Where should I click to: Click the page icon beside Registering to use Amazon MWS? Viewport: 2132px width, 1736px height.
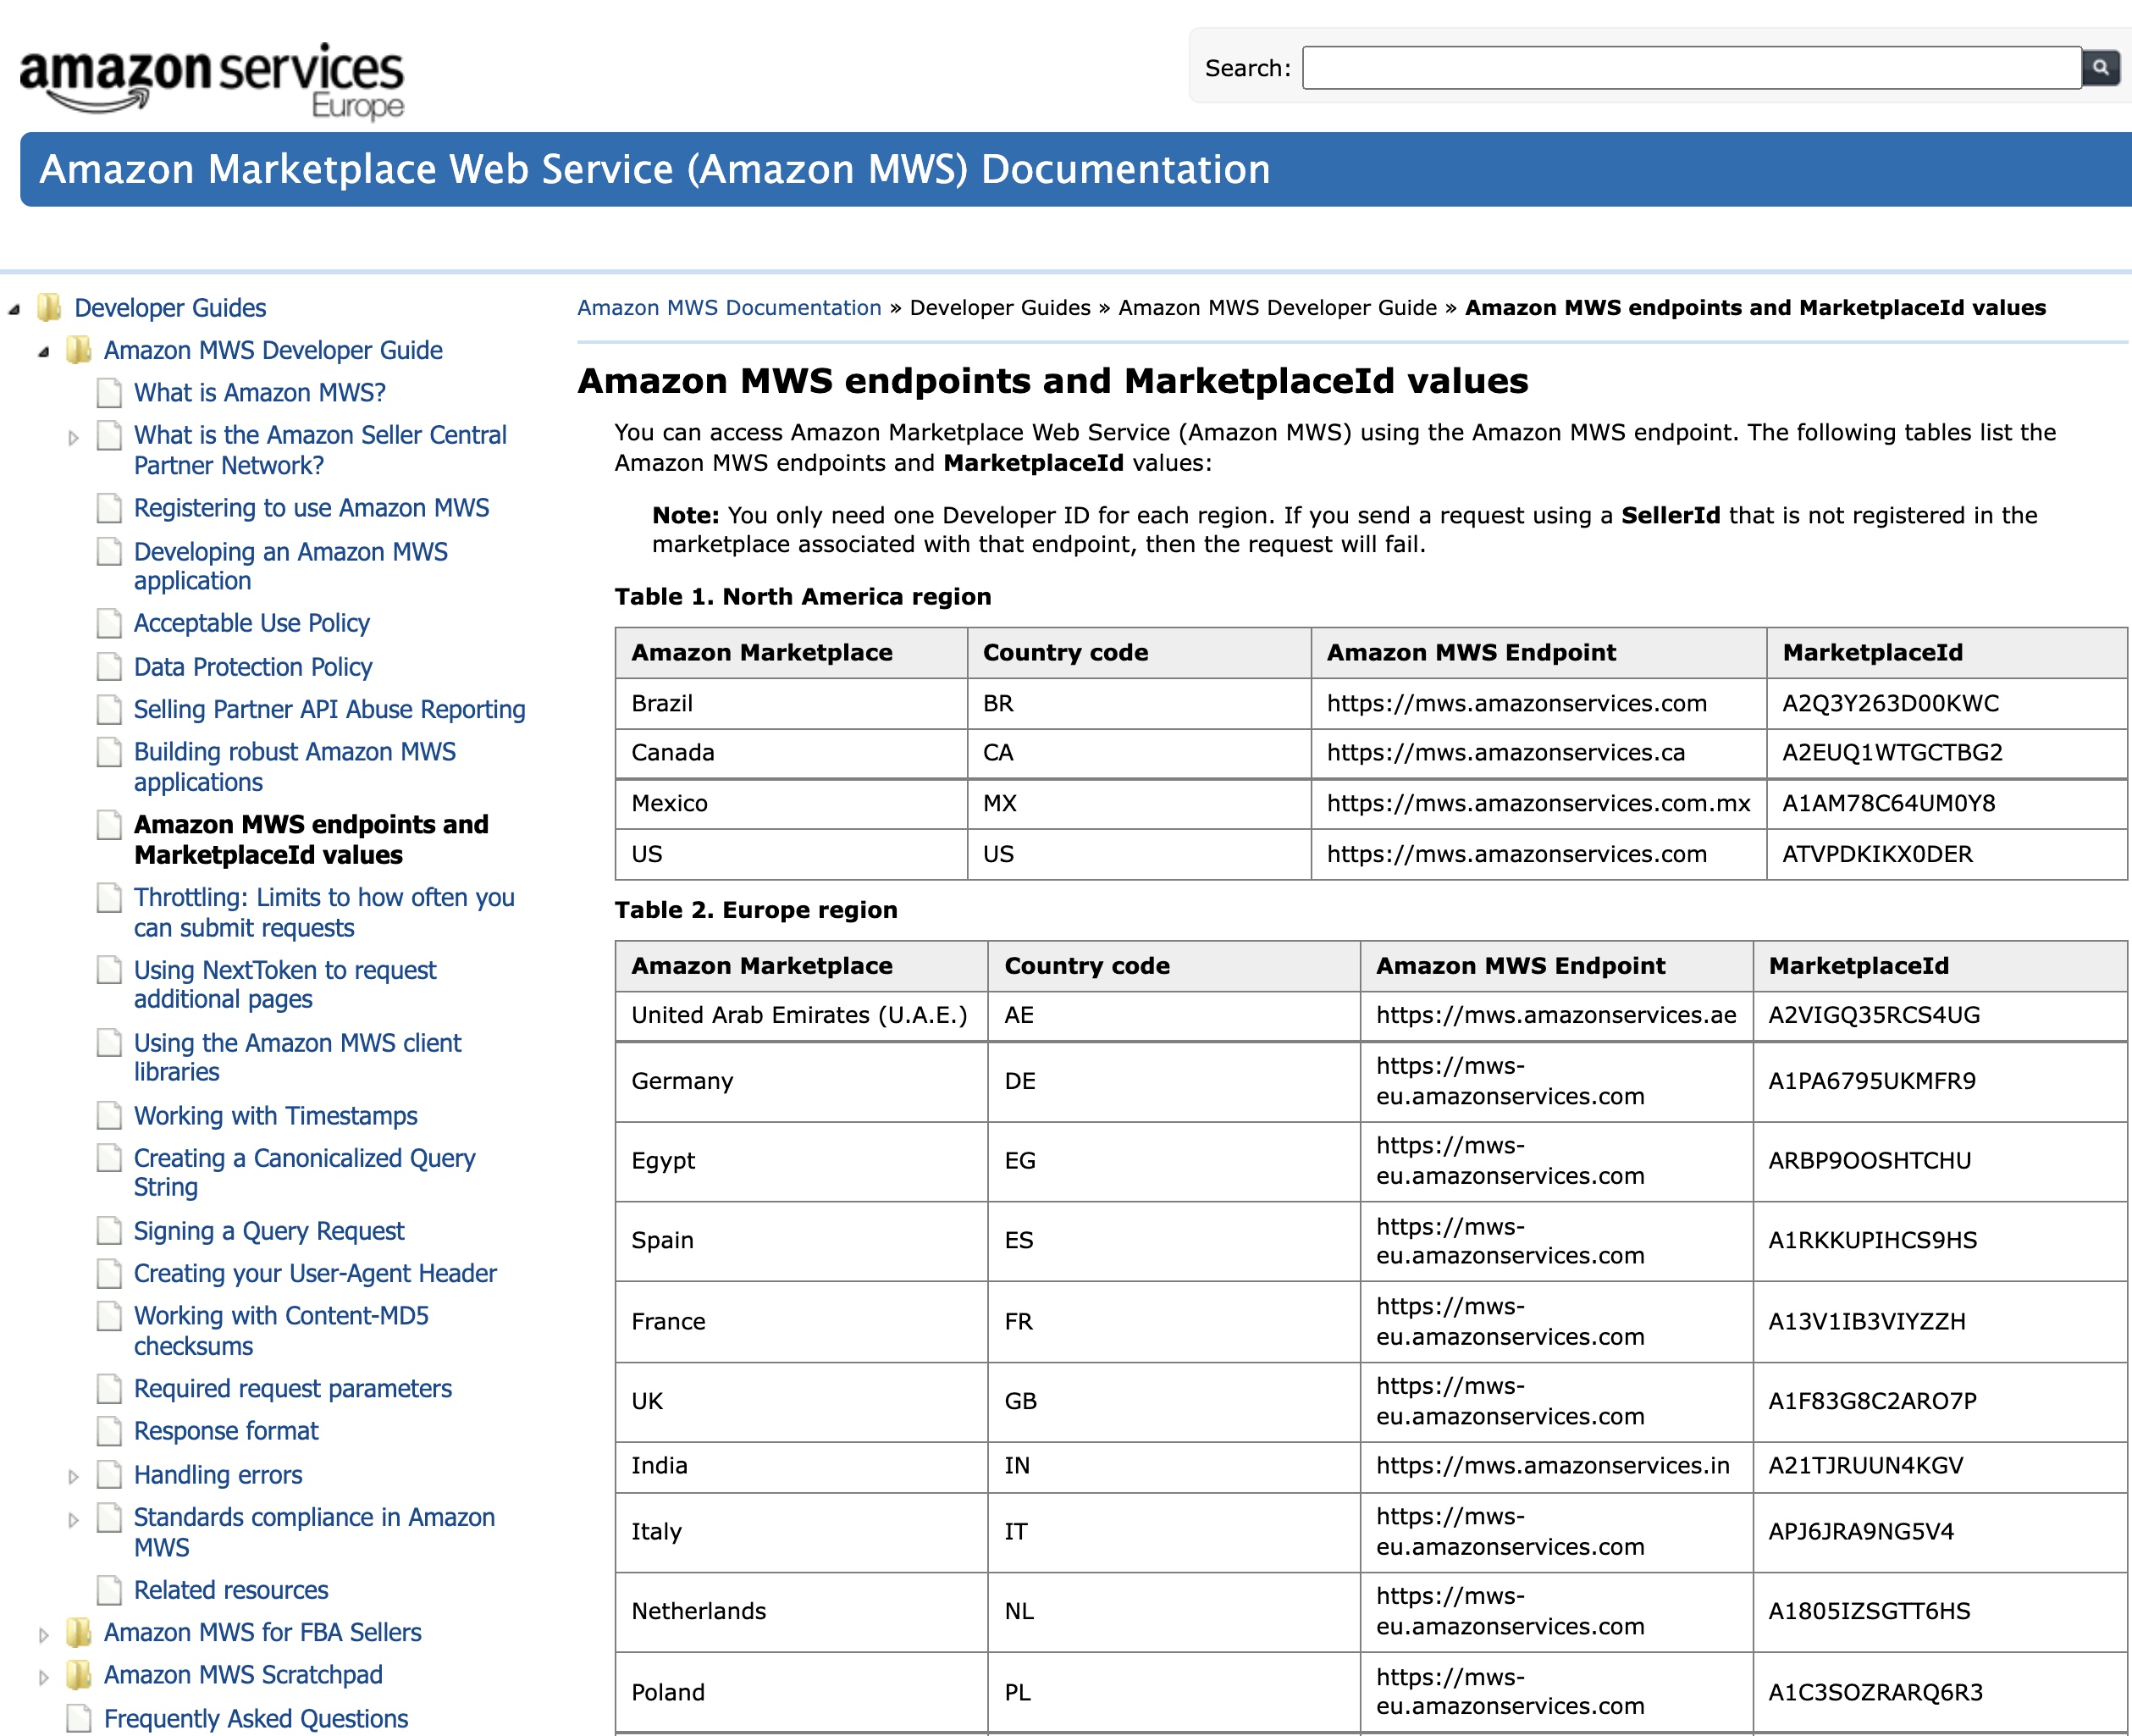point(110,508)
